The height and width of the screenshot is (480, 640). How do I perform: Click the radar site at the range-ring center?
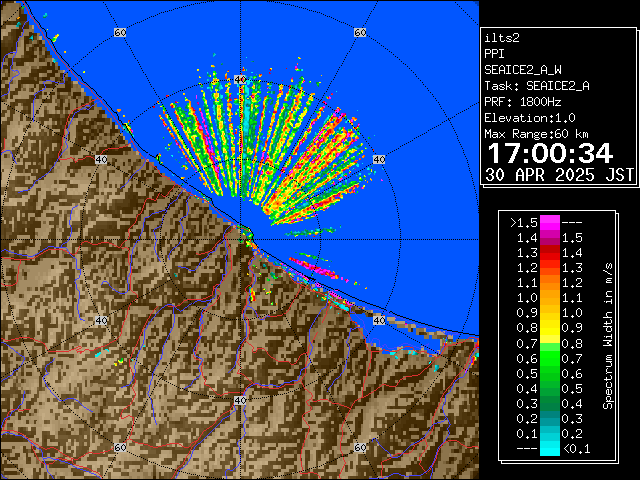[240, 240]
